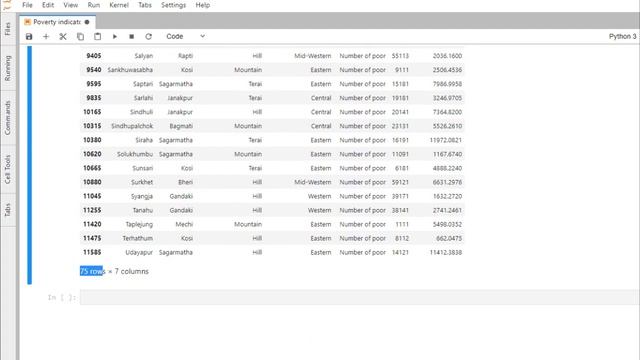Viewport: 640px width, 360px height.
Task: Click the Solukhumbu district cell
Action: (135, 154)
